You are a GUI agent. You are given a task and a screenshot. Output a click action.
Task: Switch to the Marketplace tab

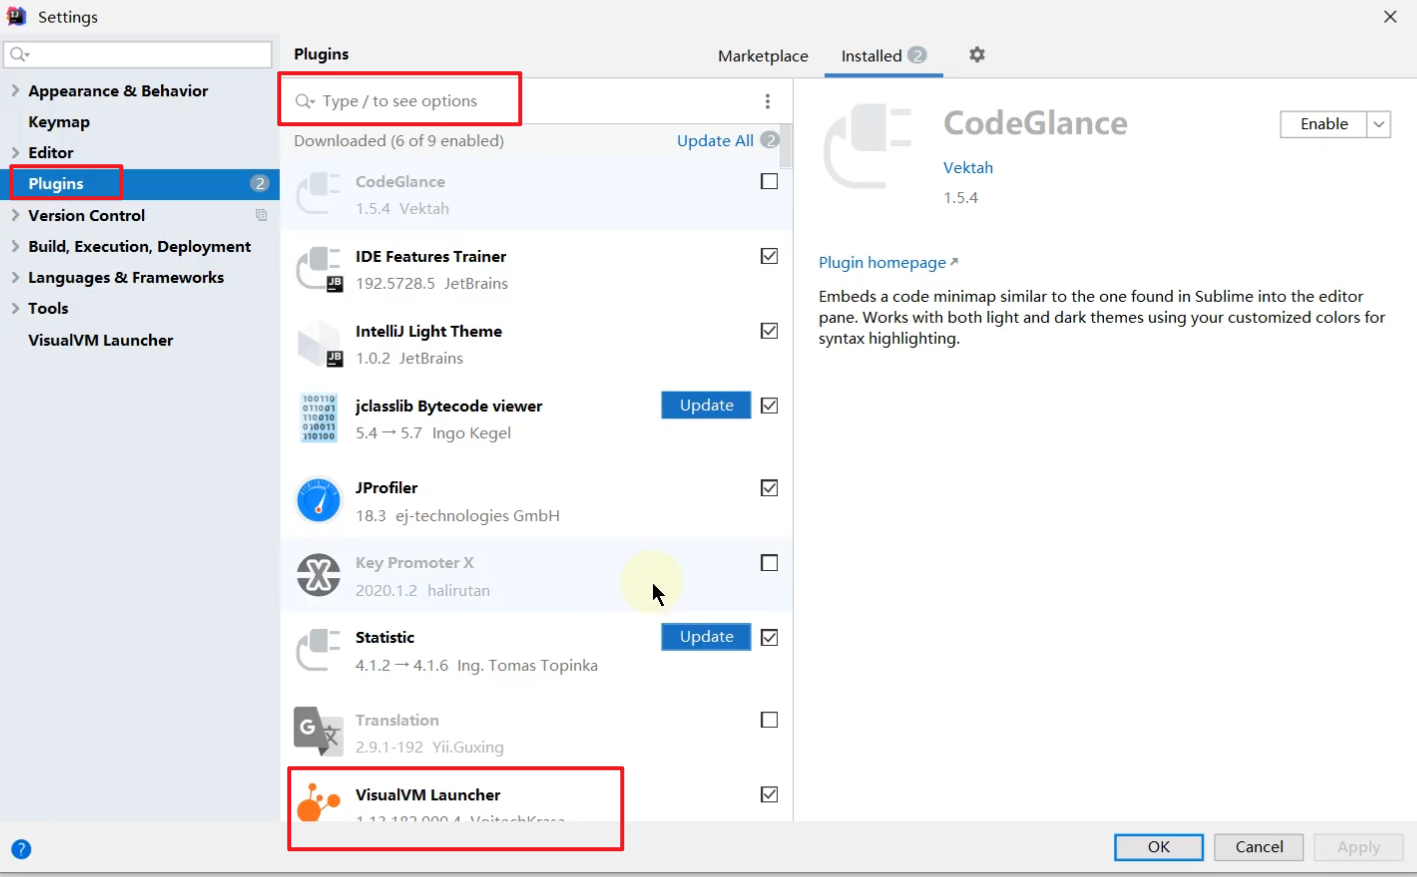pos(763,56)
